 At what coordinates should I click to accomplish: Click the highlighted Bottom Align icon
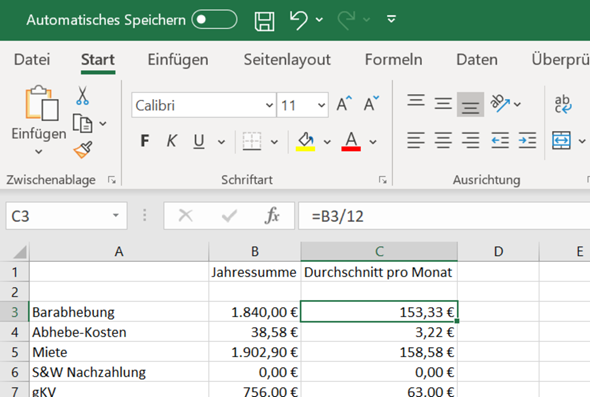point(470,104)
